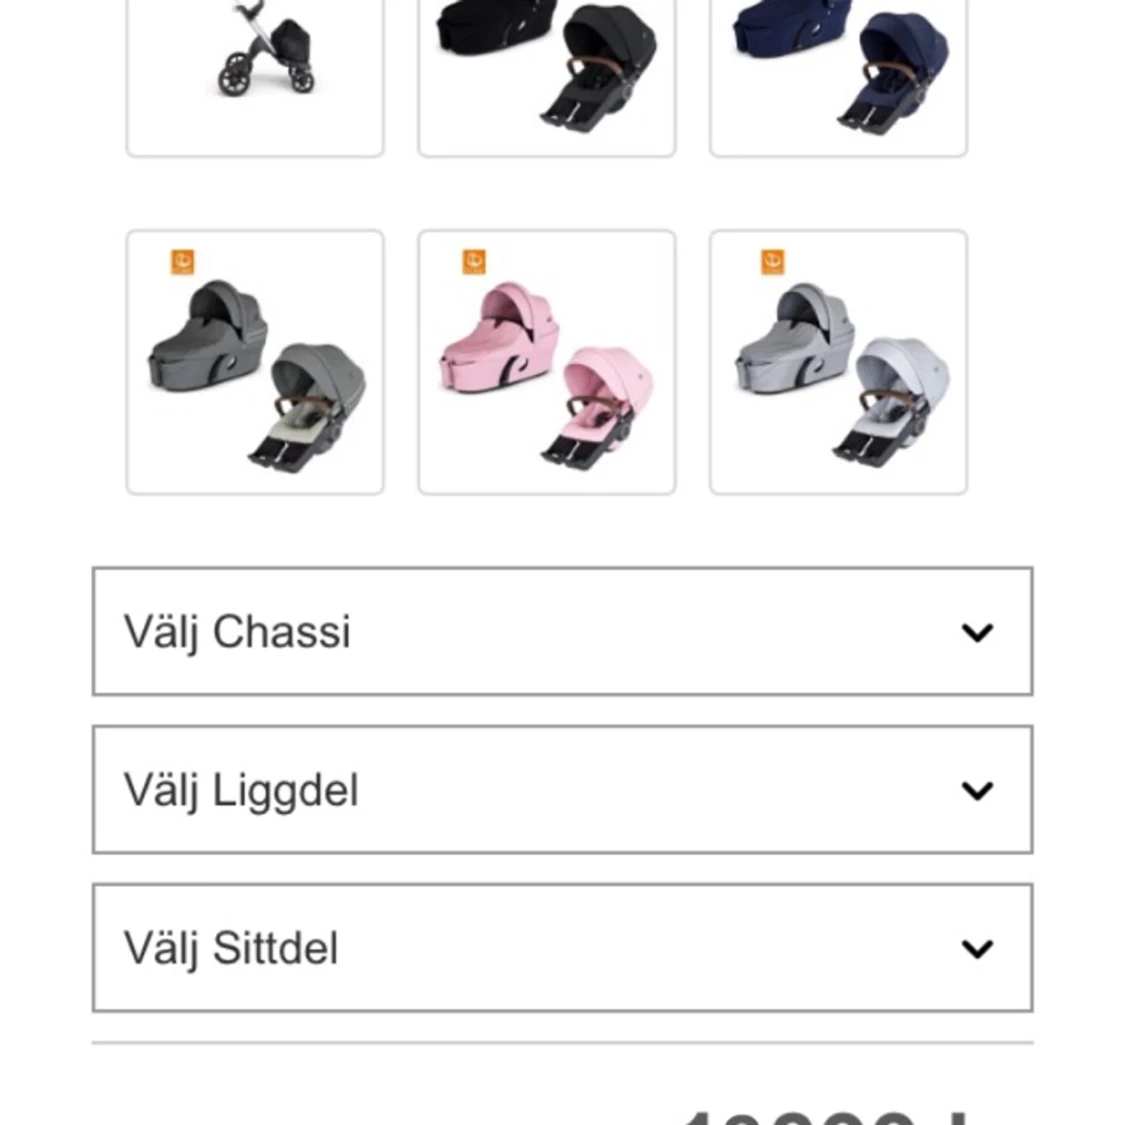The image size is (1125, 1125).
Task: Select the black carrycot and seat thumbnail
Action: click(547, 75)
